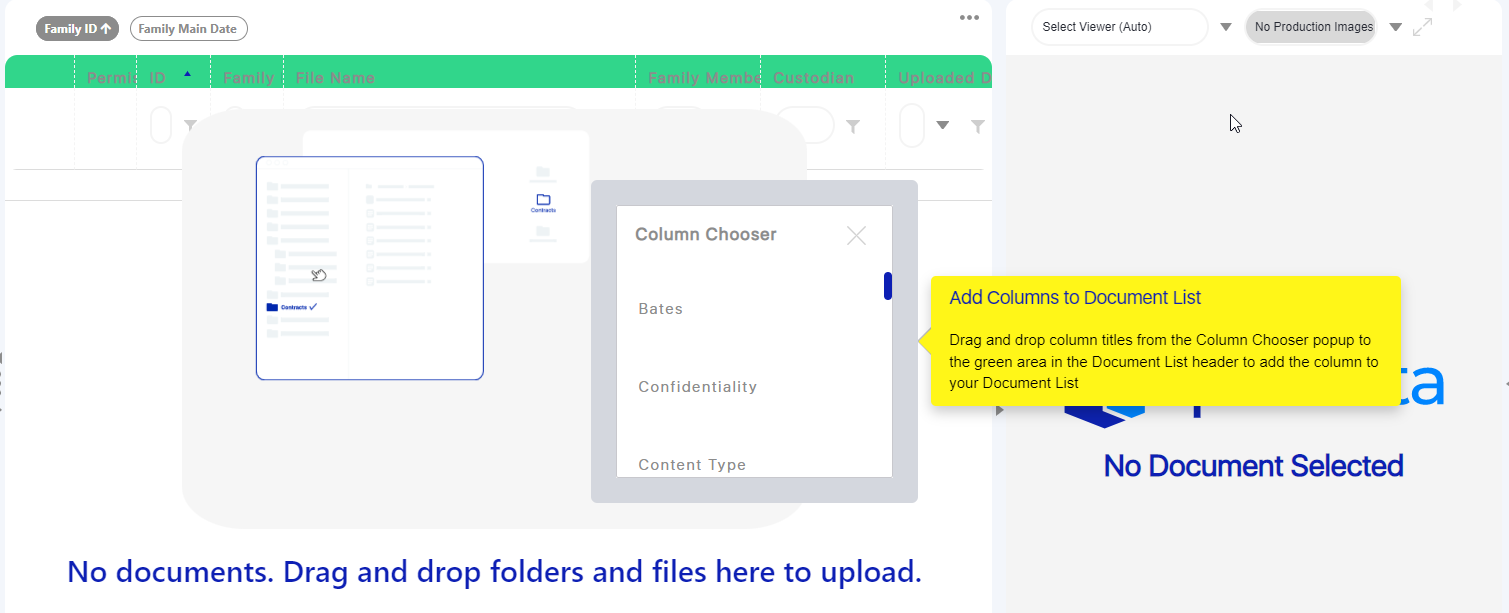
Task: Click the filter funnel in the ID column
Action: click(190, 124)
